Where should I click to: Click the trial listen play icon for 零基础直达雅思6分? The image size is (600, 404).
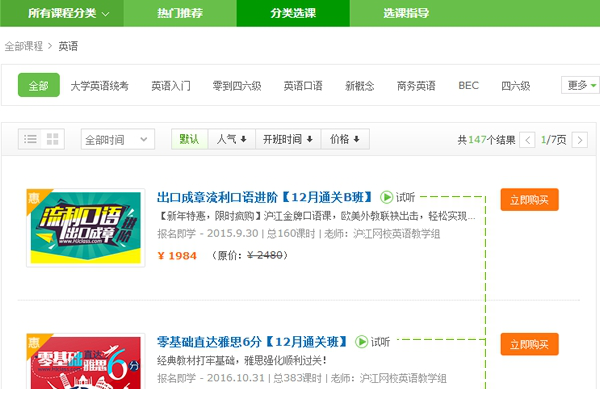[361, 342]
